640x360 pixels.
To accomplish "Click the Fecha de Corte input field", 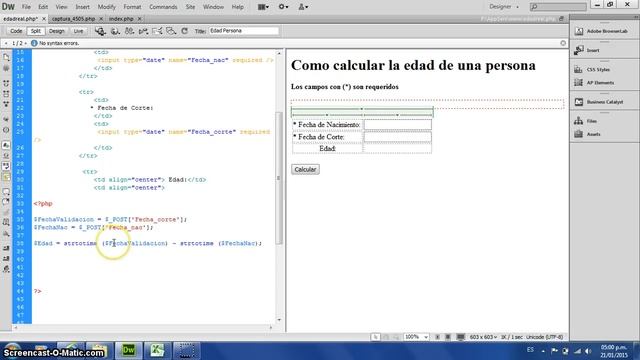I will [398, 137].
